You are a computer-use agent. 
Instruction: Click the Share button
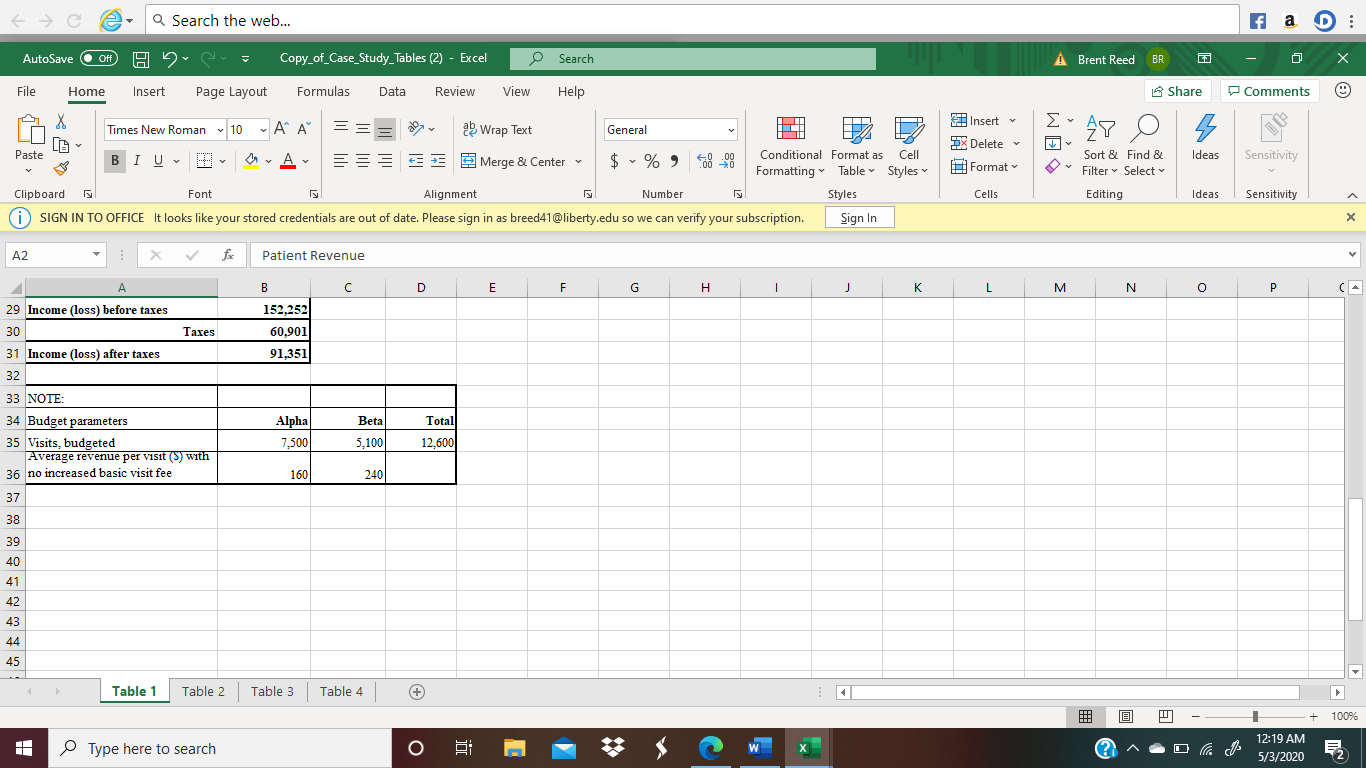(x=1177, y=91)
